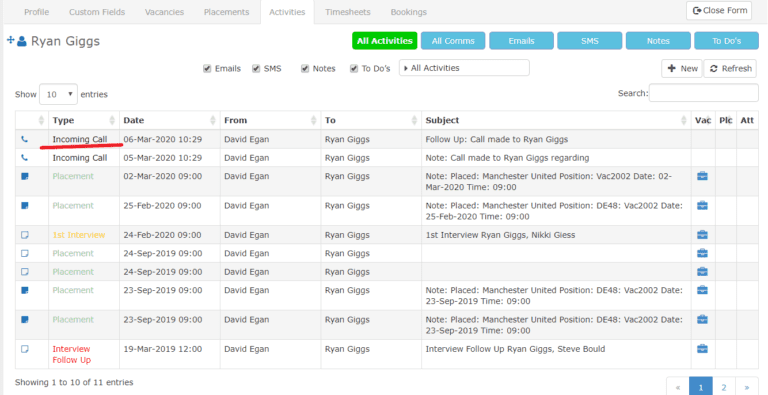Switch to the Profile tab
Screen dimensions: 768x395
37,12
